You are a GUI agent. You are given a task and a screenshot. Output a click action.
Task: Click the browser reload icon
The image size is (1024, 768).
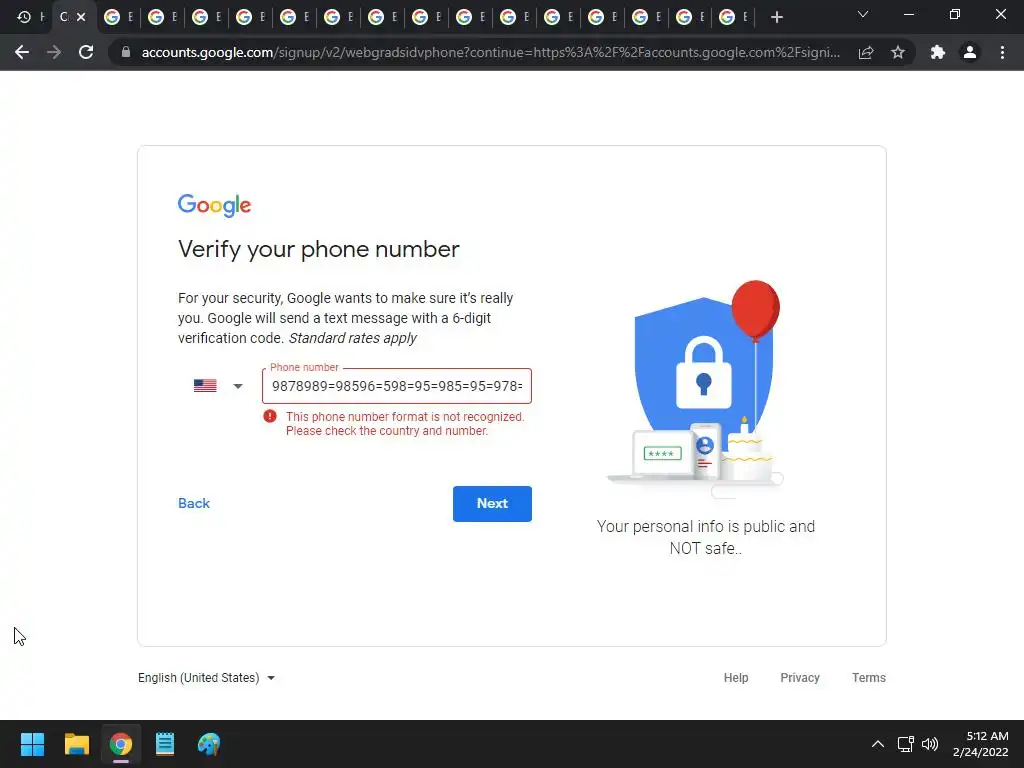(x=86, y=52)
